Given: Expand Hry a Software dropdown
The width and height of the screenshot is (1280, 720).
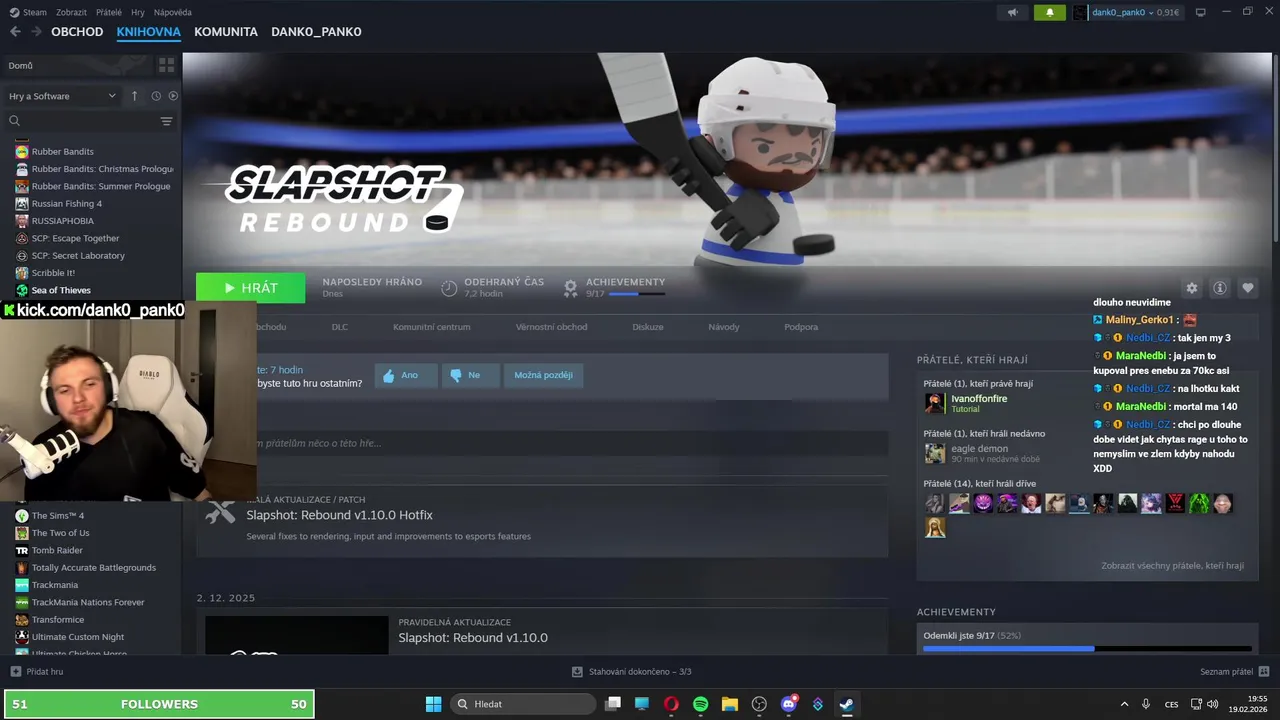Looking at the screenshot, I should (x=62, y=96).
